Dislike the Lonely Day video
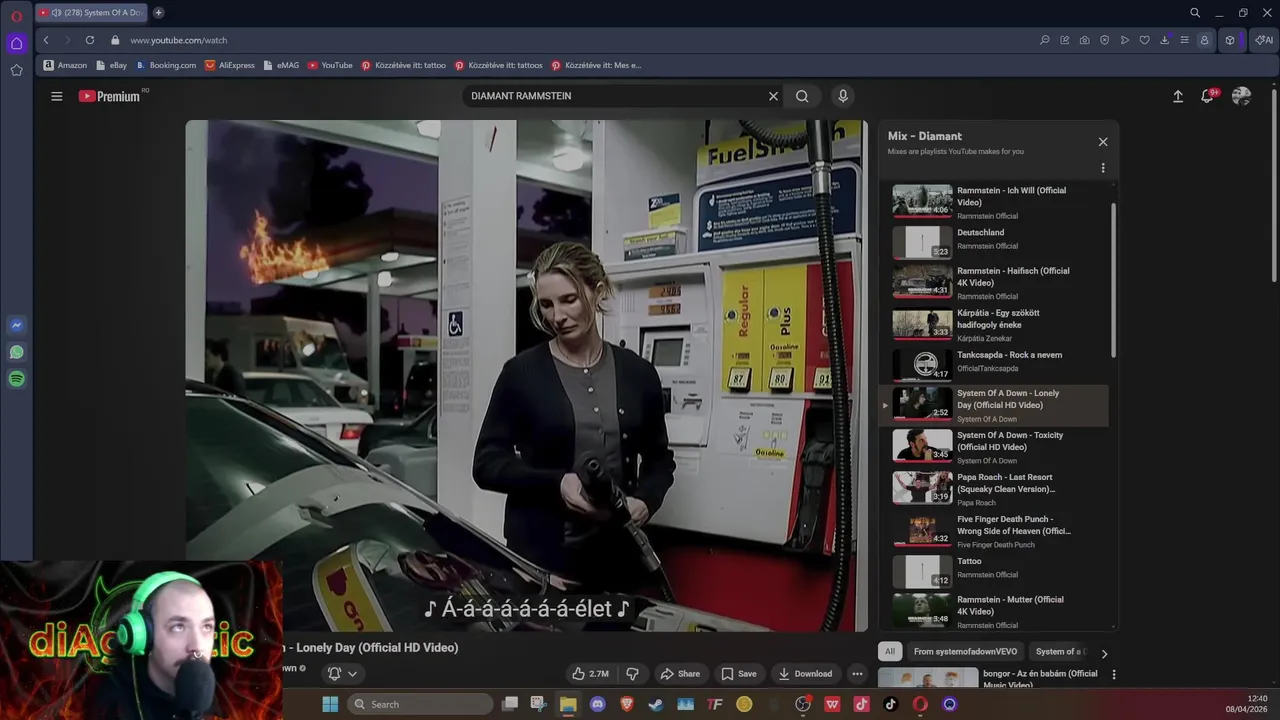The width and height of the screenshot is (1280, 720). click(632, 674)
